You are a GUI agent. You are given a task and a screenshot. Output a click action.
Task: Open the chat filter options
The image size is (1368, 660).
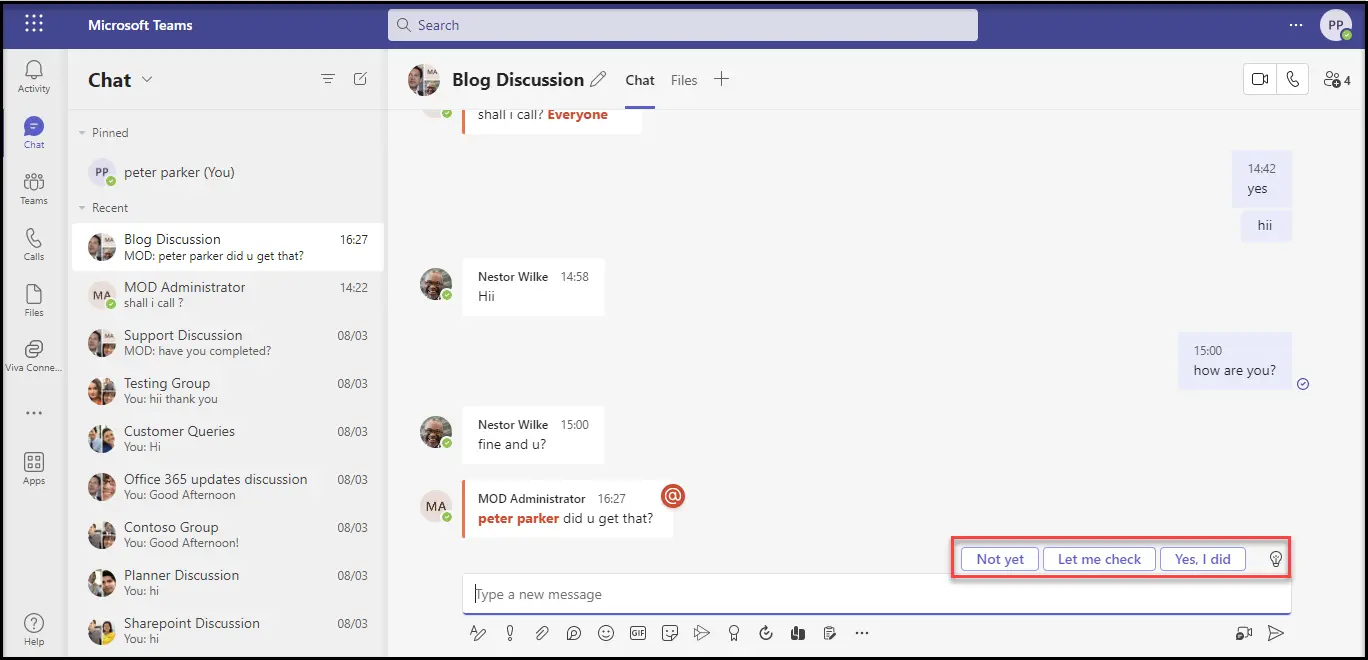pos(327,79)
